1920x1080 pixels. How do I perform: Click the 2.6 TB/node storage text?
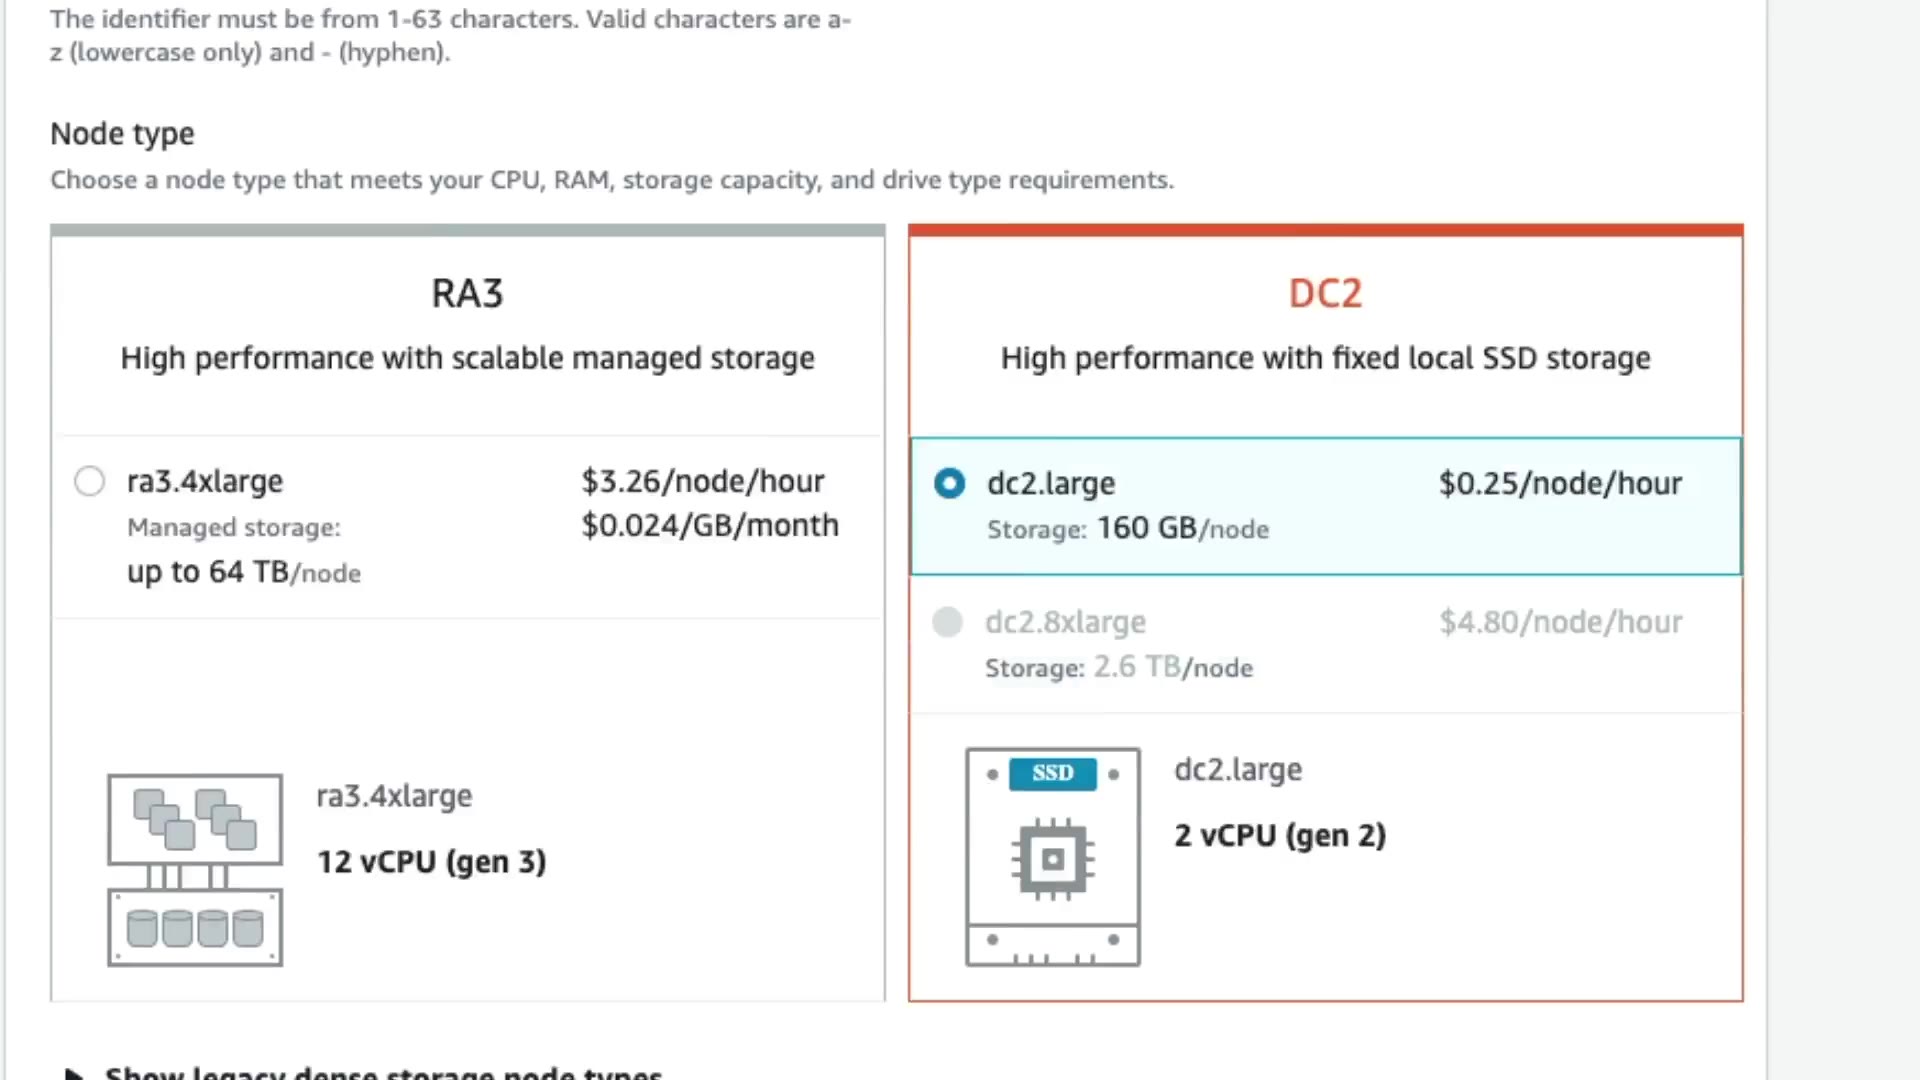pyautogui.click(x=1172, y=667)
